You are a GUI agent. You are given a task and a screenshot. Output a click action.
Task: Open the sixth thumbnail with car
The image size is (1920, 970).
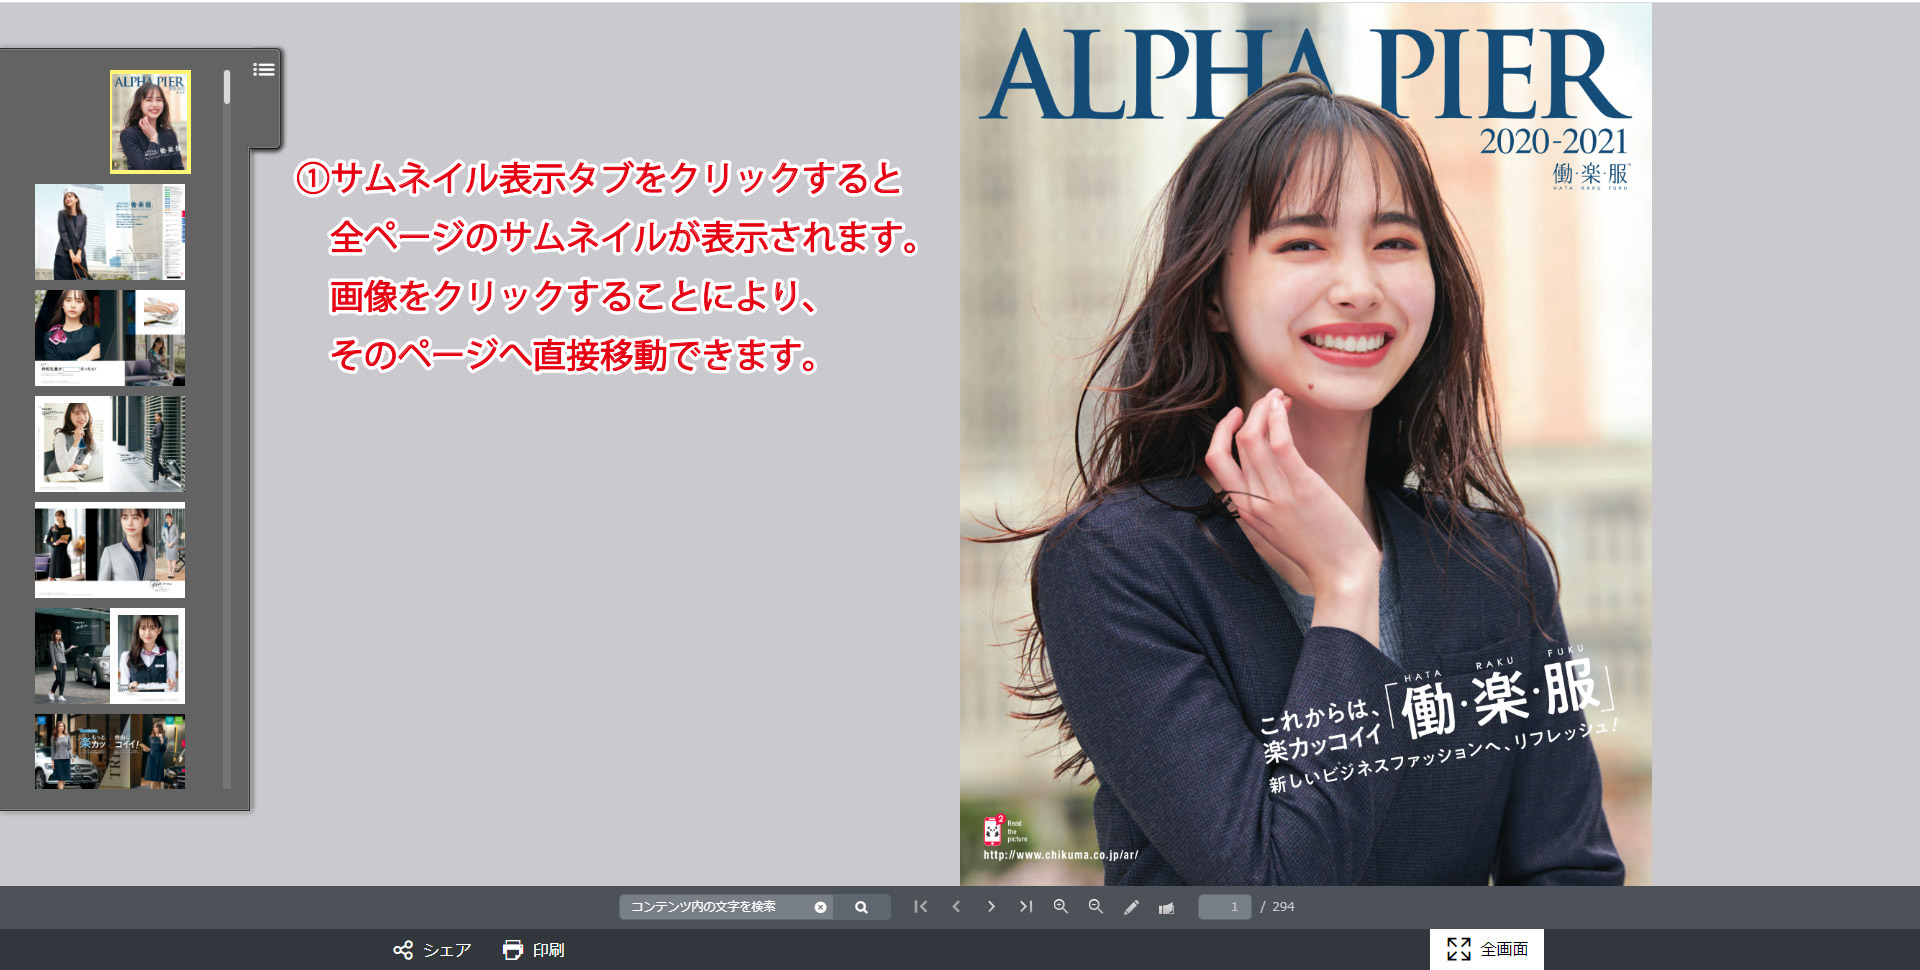[110, 656]
